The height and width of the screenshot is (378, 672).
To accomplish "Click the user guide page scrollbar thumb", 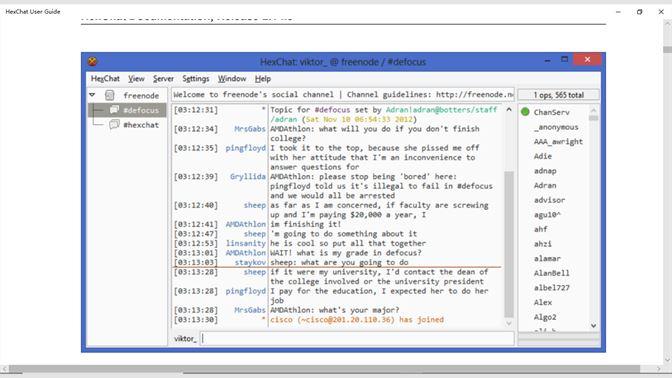I will [667, 50].
